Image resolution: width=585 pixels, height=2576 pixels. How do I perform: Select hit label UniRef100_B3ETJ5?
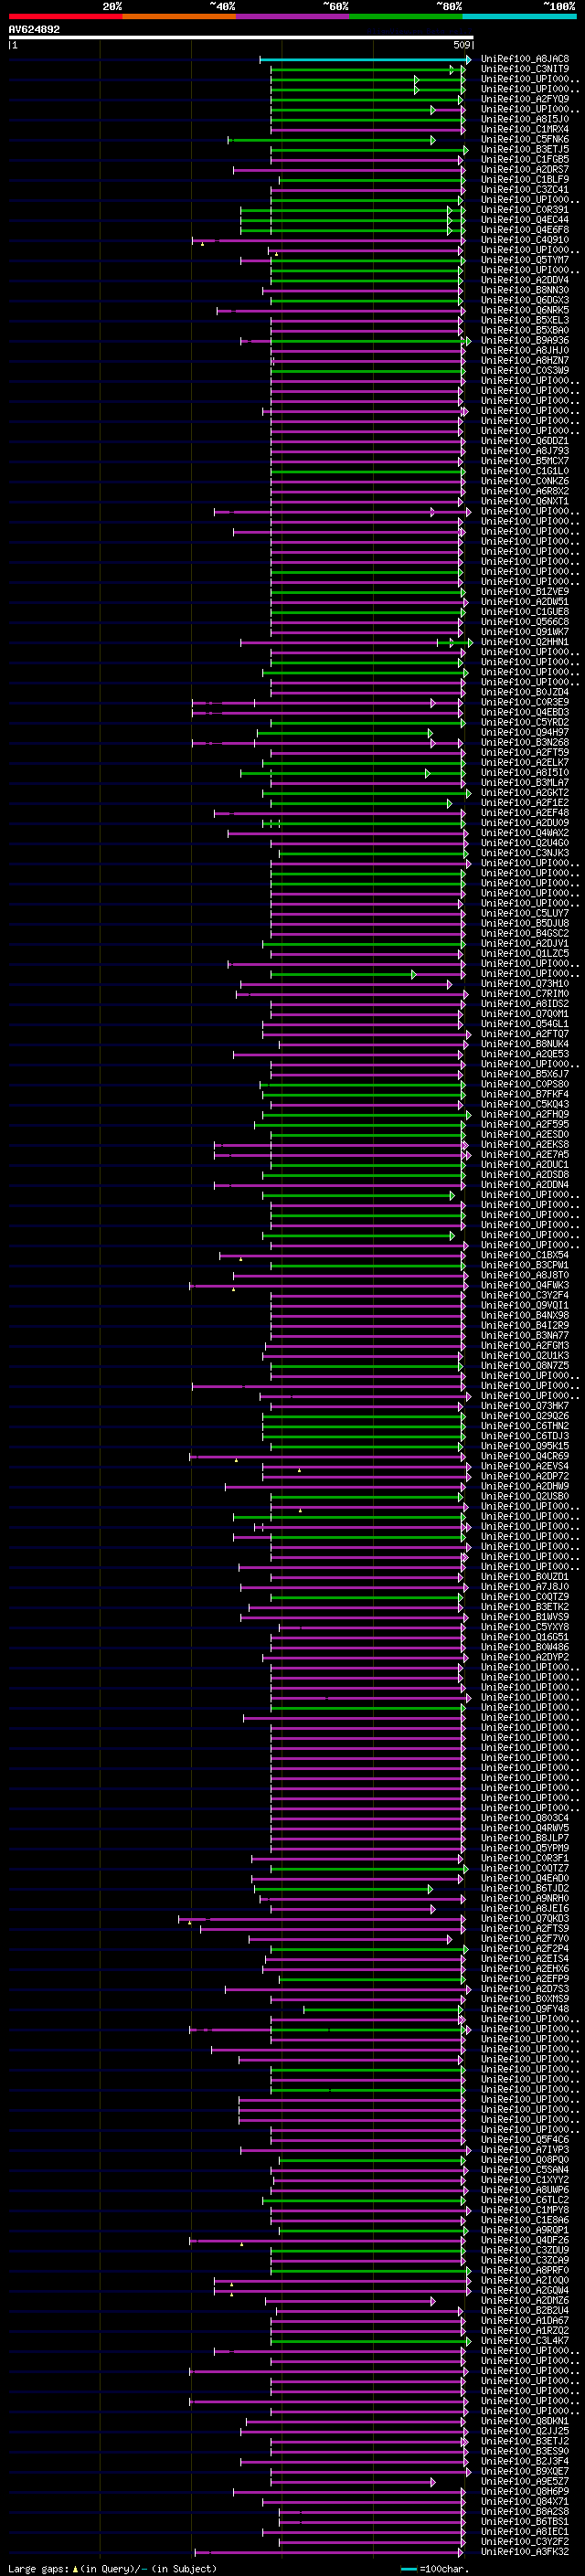click(x=525, y=149)
